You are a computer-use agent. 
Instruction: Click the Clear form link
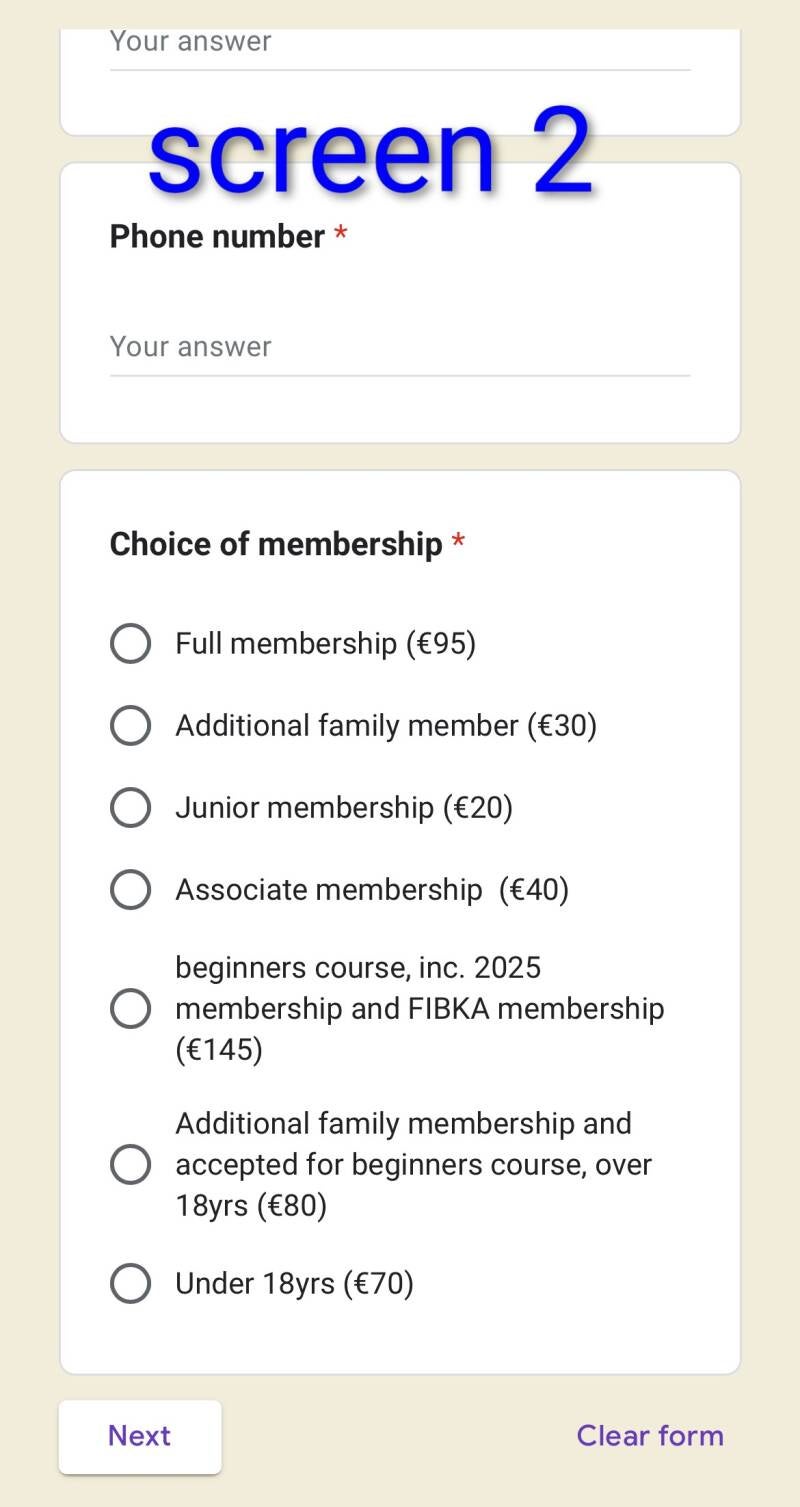[649, 1435]
